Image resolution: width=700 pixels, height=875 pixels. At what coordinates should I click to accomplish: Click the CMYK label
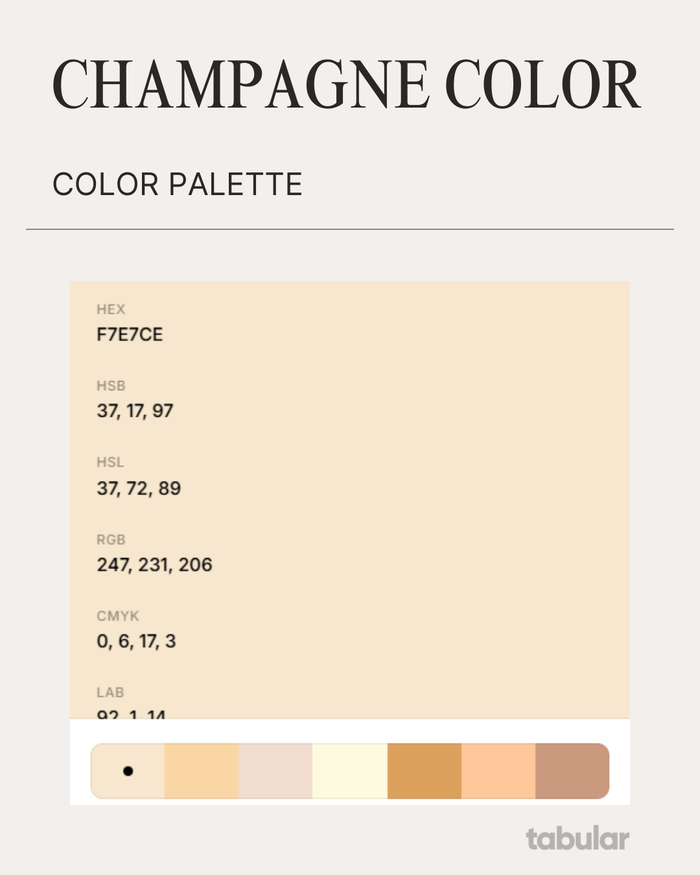[118, 616]
